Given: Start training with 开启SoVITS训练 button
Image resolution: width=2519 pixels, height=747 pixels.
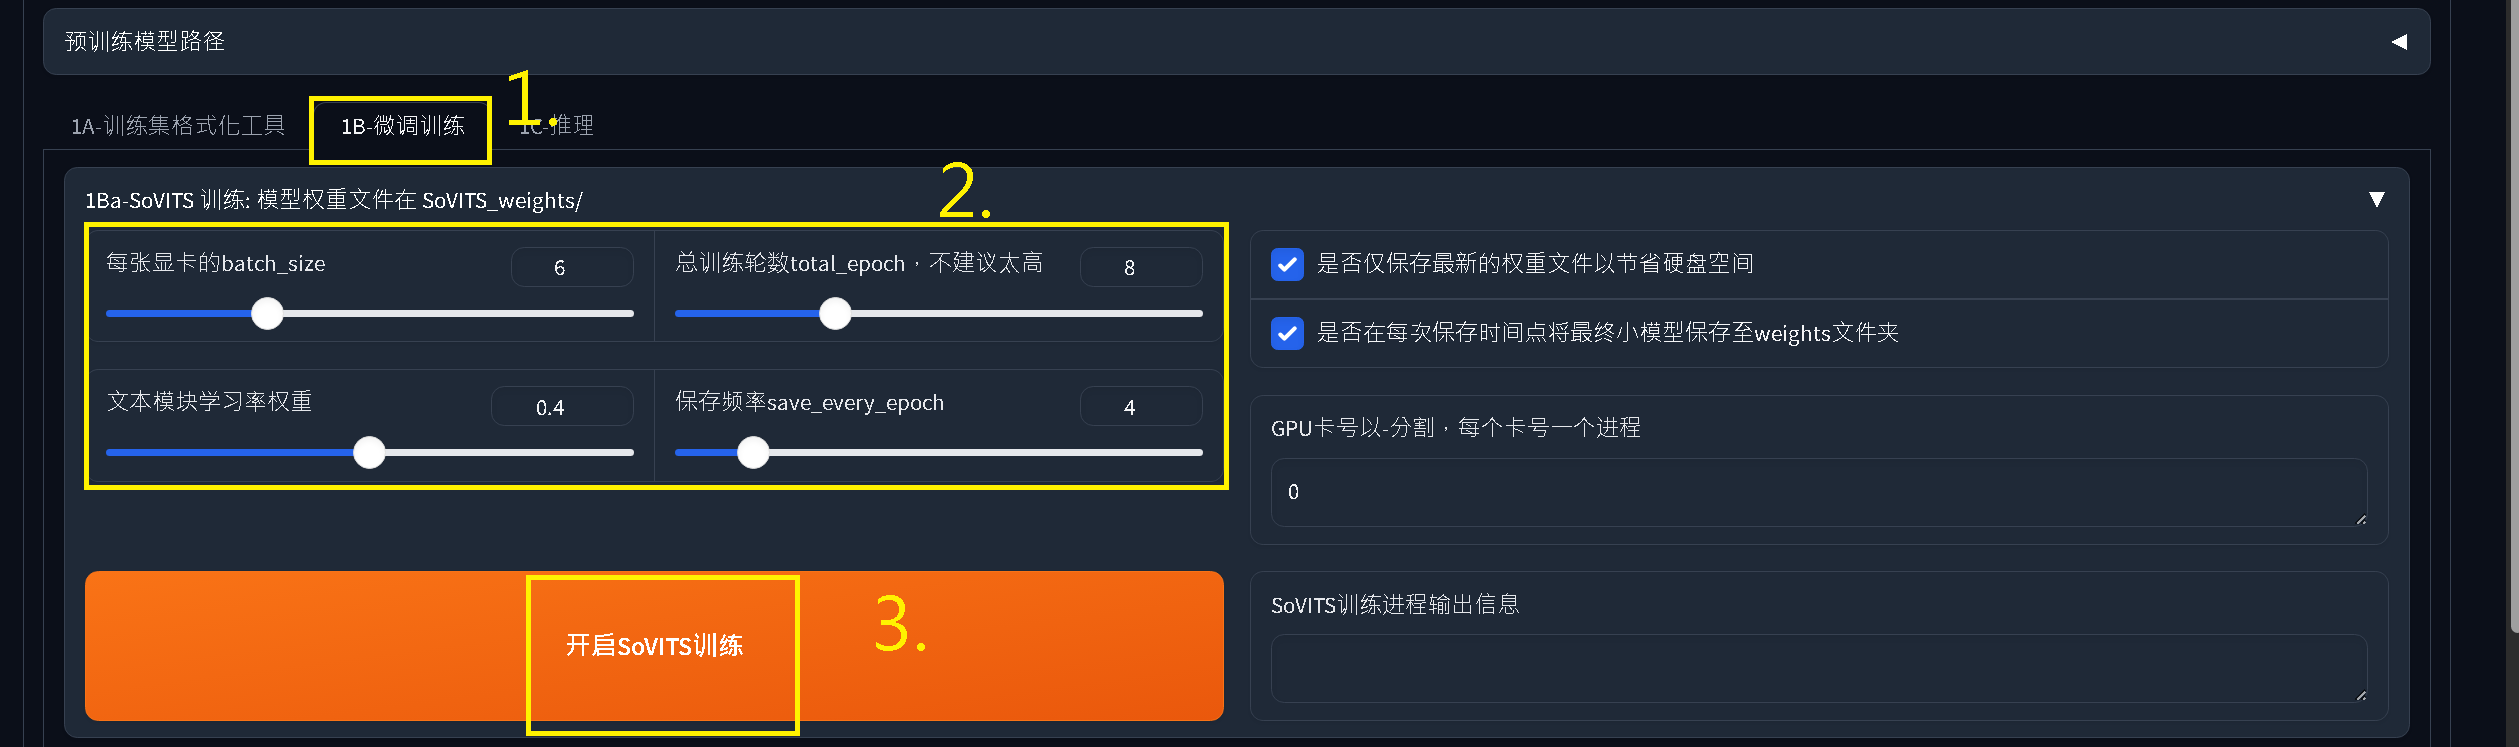Looking at the screenshot, I should [654, 646].
